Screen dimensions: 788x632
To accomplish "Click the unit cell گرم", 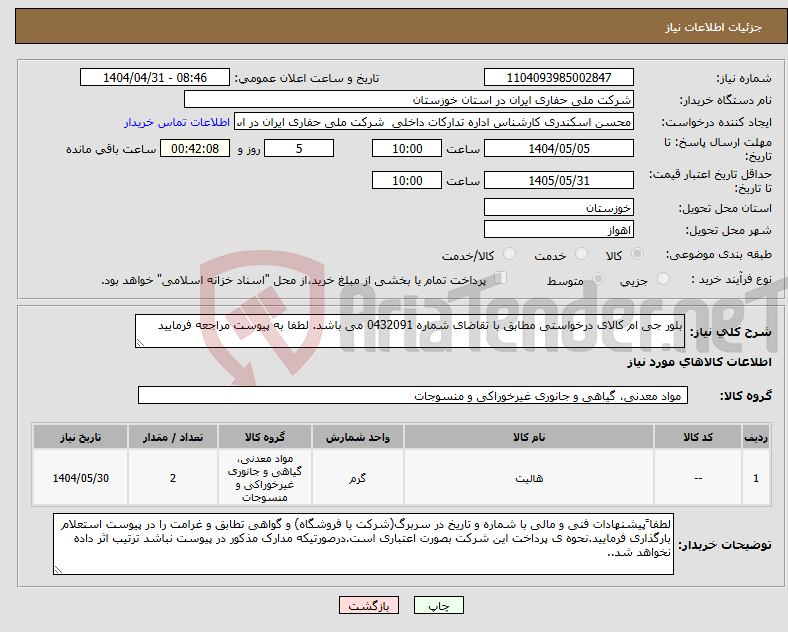I will pyautogui.click(x=357, y=478).
